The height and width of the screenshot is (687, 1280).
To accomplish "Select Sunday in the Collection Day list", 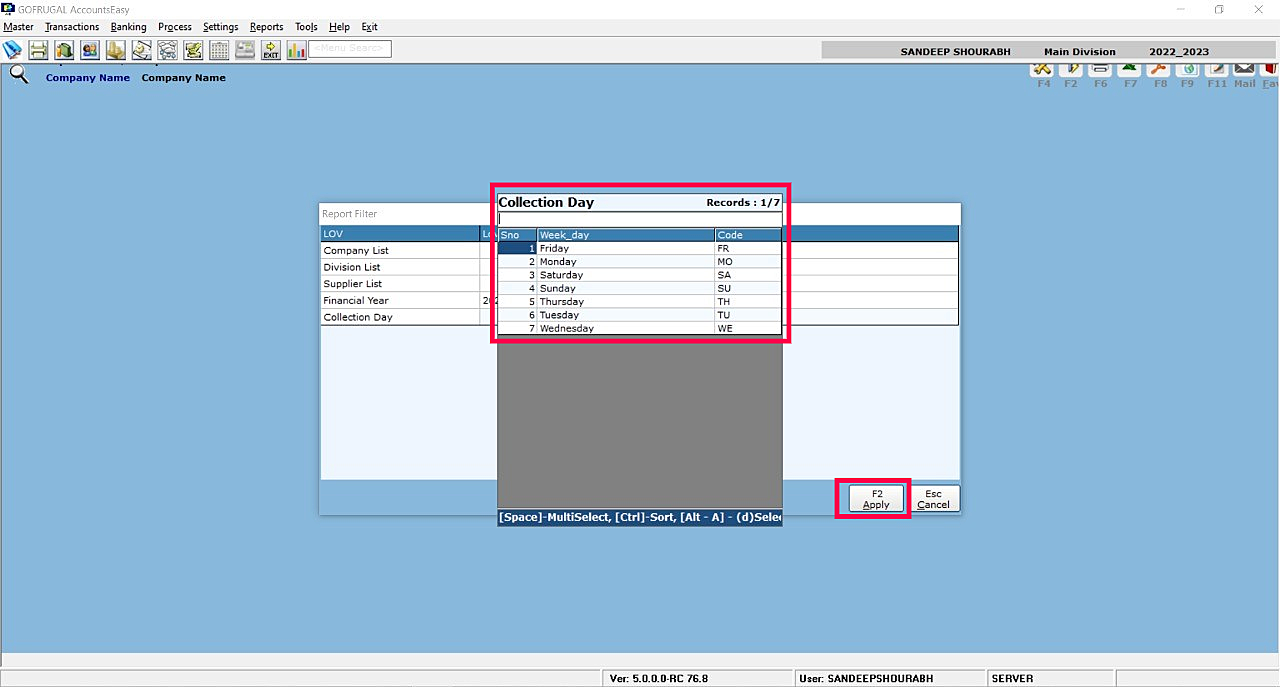I will [640, 288].
